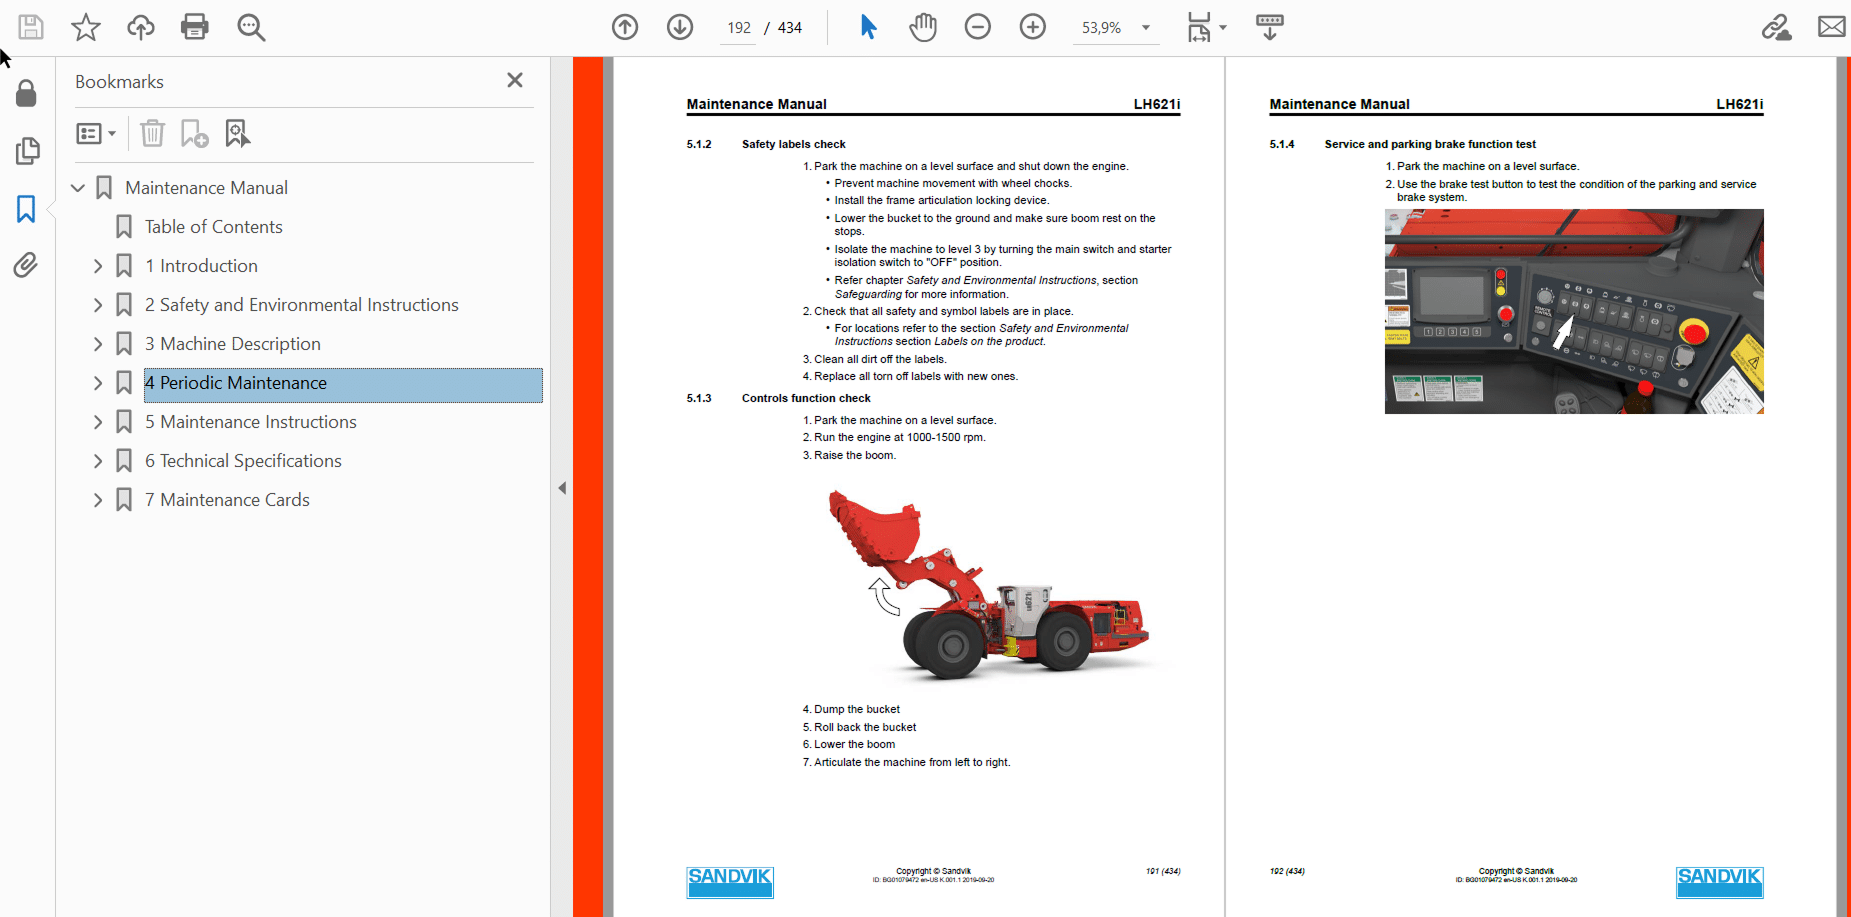The width and height of the screenshot is (1851, 917).
Task: Jump to 5 Maintenance Instructions bookmark
Action: click(250, 422)
